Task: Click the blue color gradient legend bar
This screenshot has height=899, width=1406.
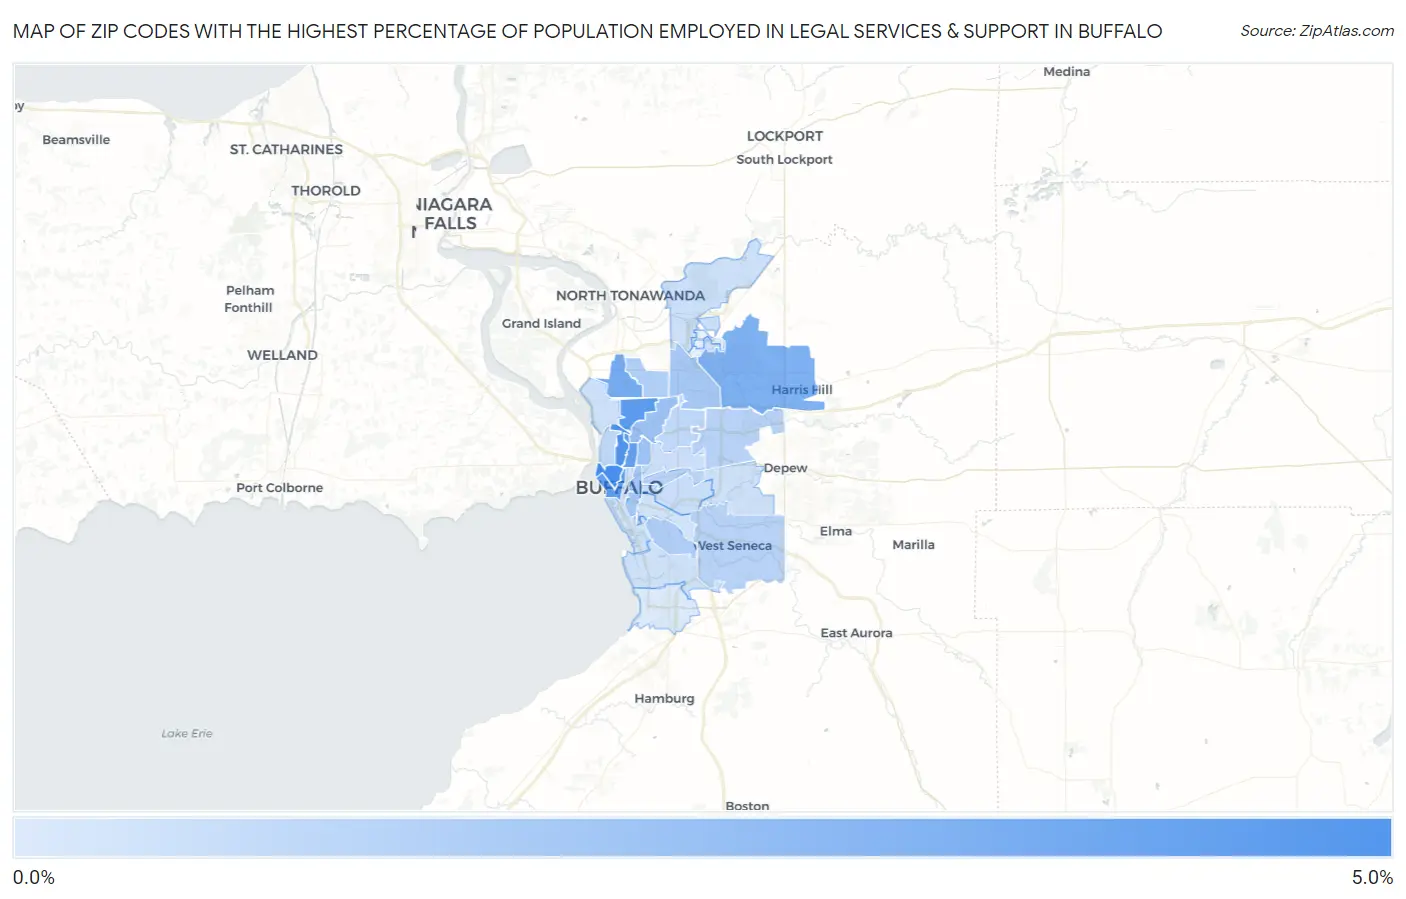Action: pyautogui.click(x=703, y=838)
